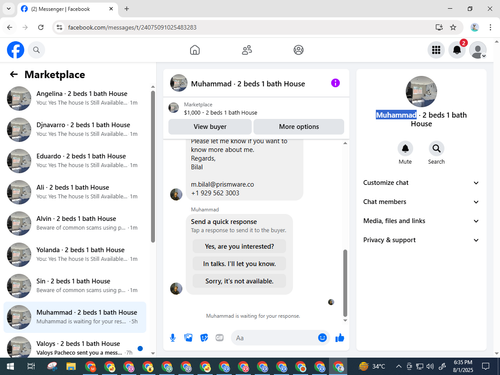This screenshot has height=375, width=500.
Task: Search in conversation using the magnifier icon
Action: pos(436,148)
